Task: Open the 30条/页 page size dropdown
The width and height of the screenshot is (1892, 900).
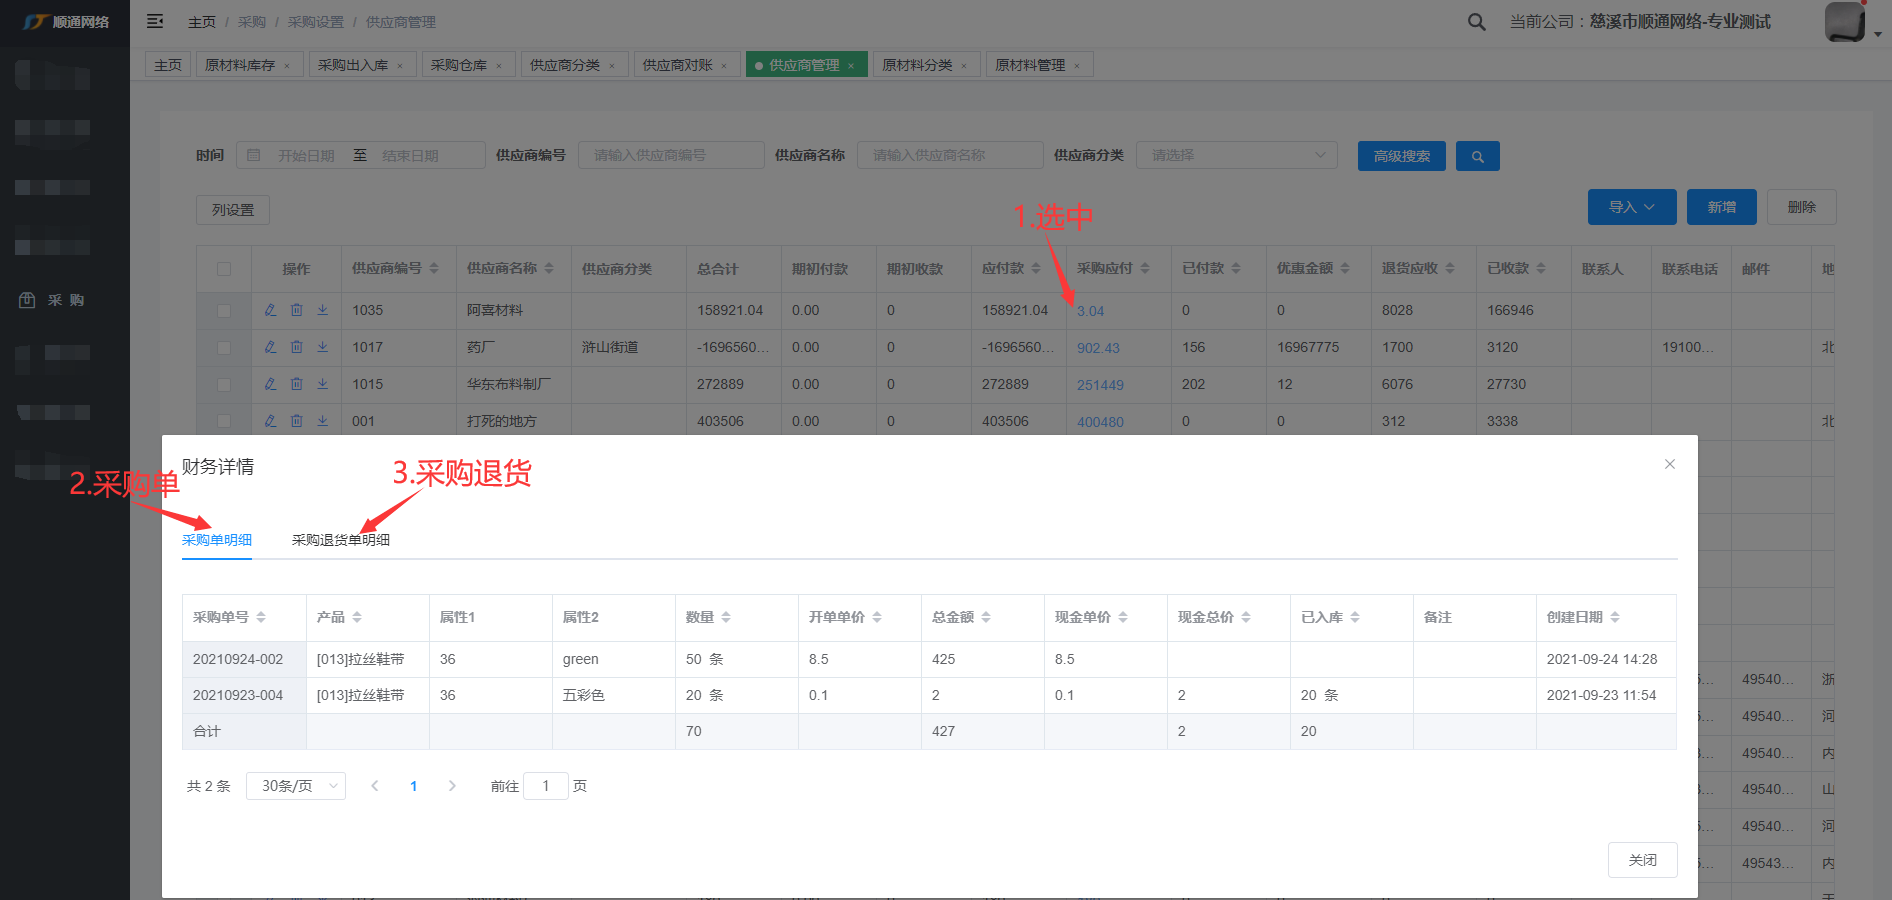Action: pyautogui.click(x=296, y=786)
